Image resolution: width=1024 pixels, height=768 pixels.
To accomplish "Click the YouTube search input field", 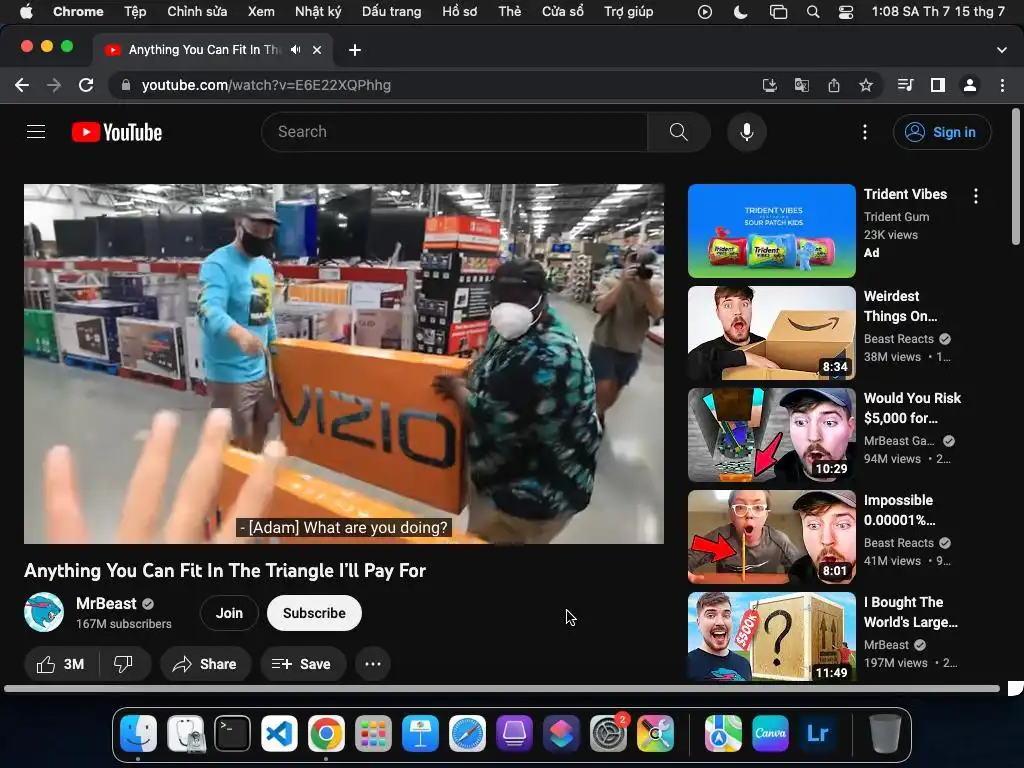I will [455, 132].
